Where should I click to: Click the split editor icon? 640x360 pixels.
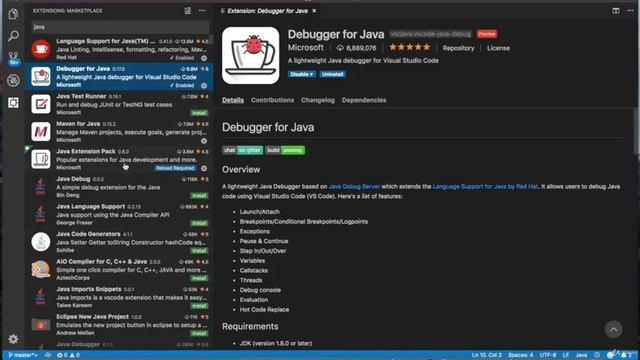pyautogui.click(x=616, y=11)
